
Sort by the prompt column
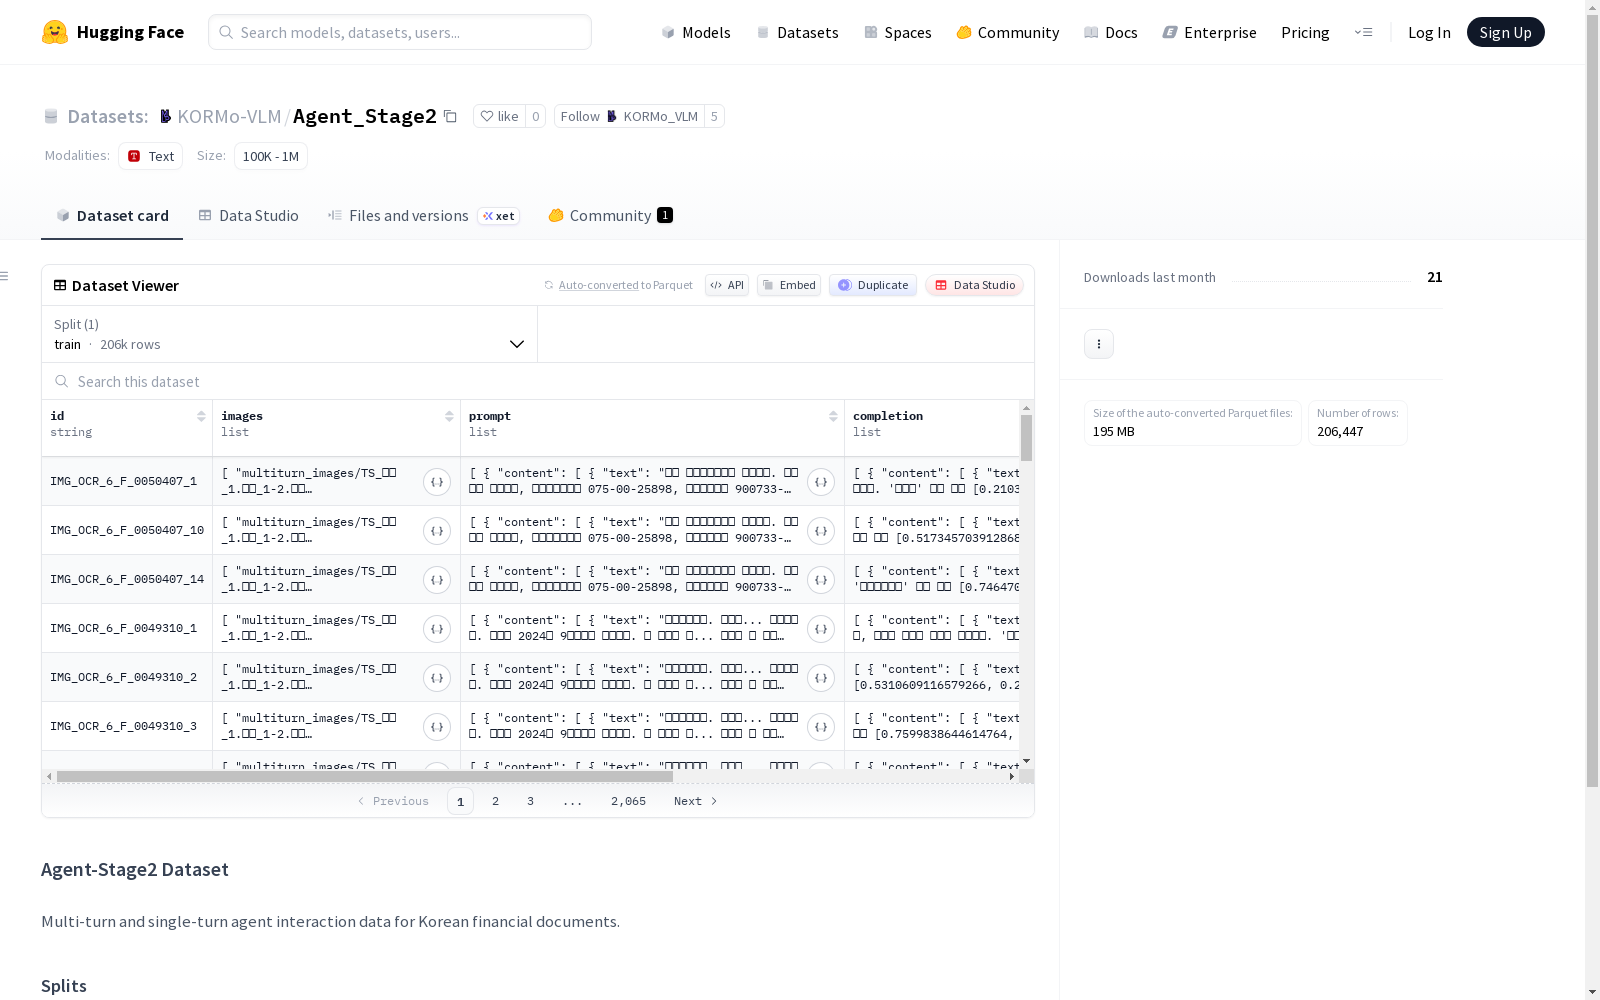coord(833,417)
